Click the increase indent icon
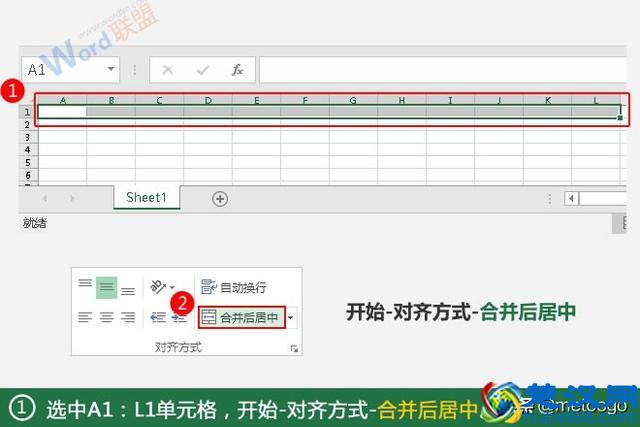The height and width of the screenshot is (427, 640). pyautogui.click(x=179, y=318)
